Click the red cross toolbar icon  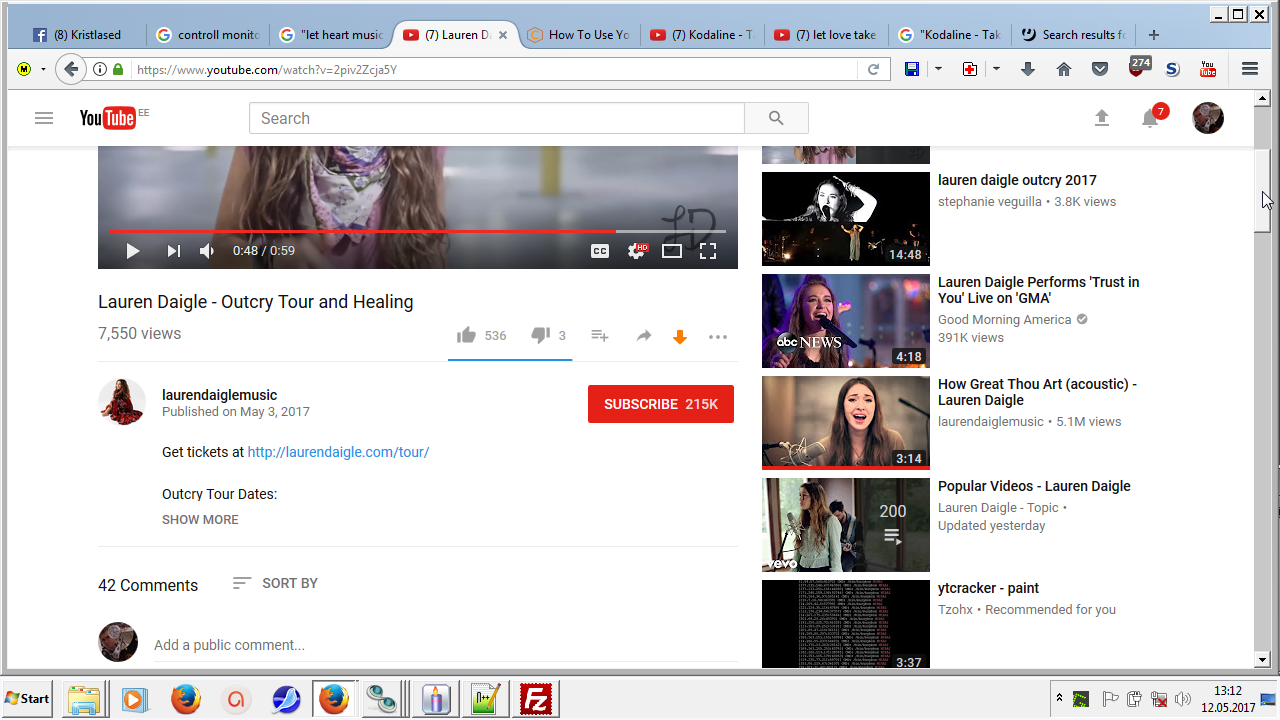click(x=970, y=69)
